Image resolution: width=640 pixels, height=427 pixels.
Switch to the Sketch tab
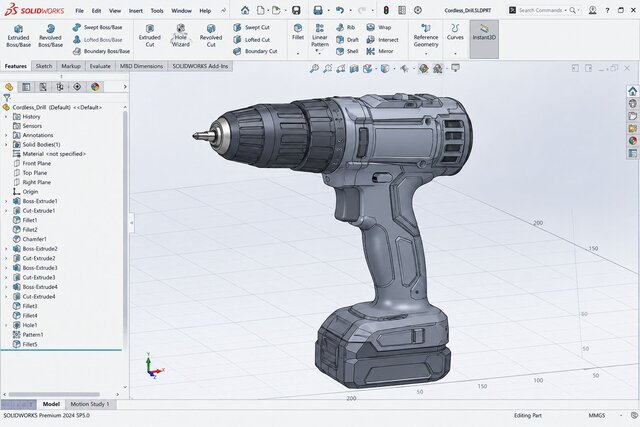(44, 66)
